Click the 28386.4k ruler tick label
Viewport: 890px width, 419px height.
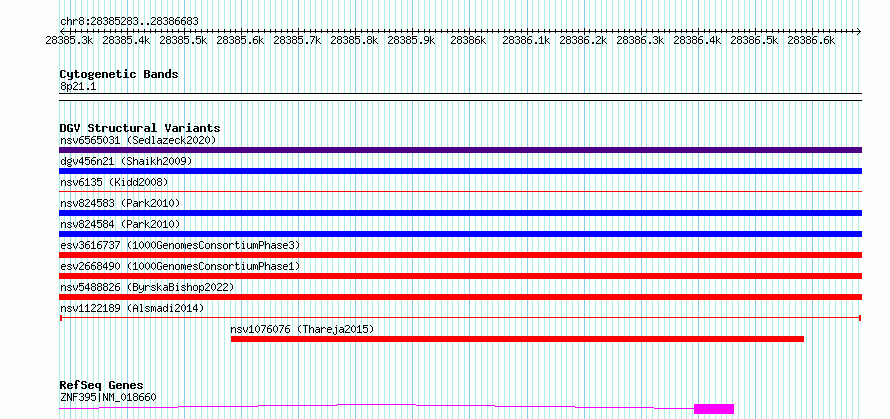tap(697, 40)
